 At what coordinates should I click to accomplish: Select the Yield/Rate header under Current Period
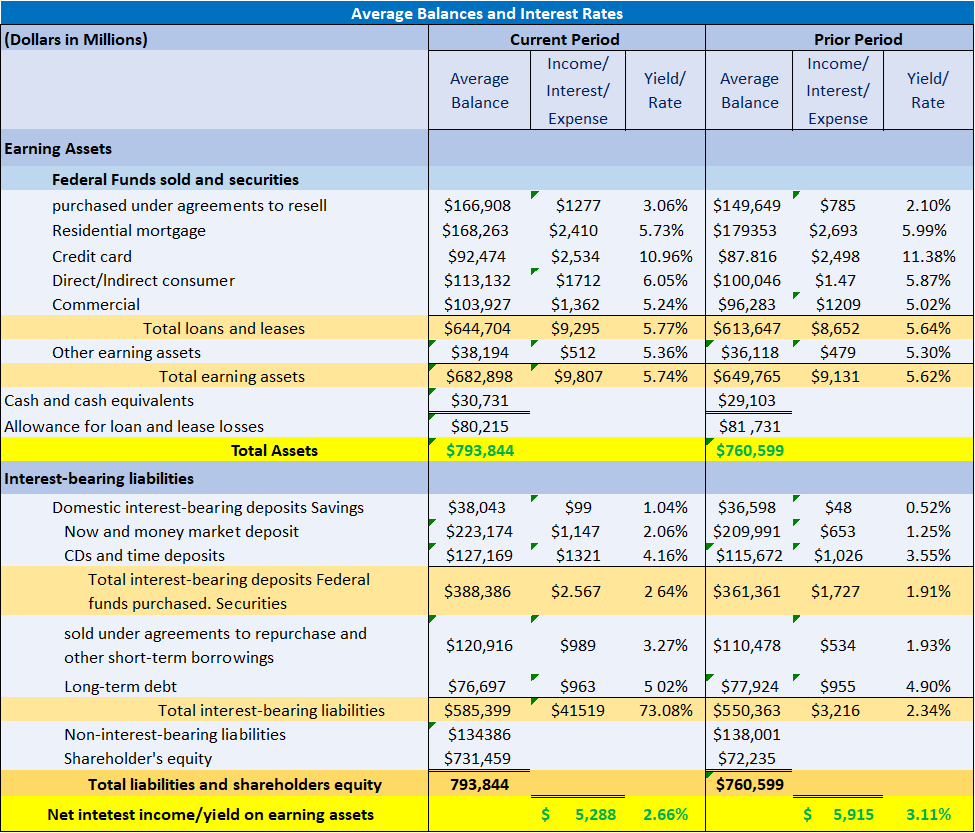665,90
